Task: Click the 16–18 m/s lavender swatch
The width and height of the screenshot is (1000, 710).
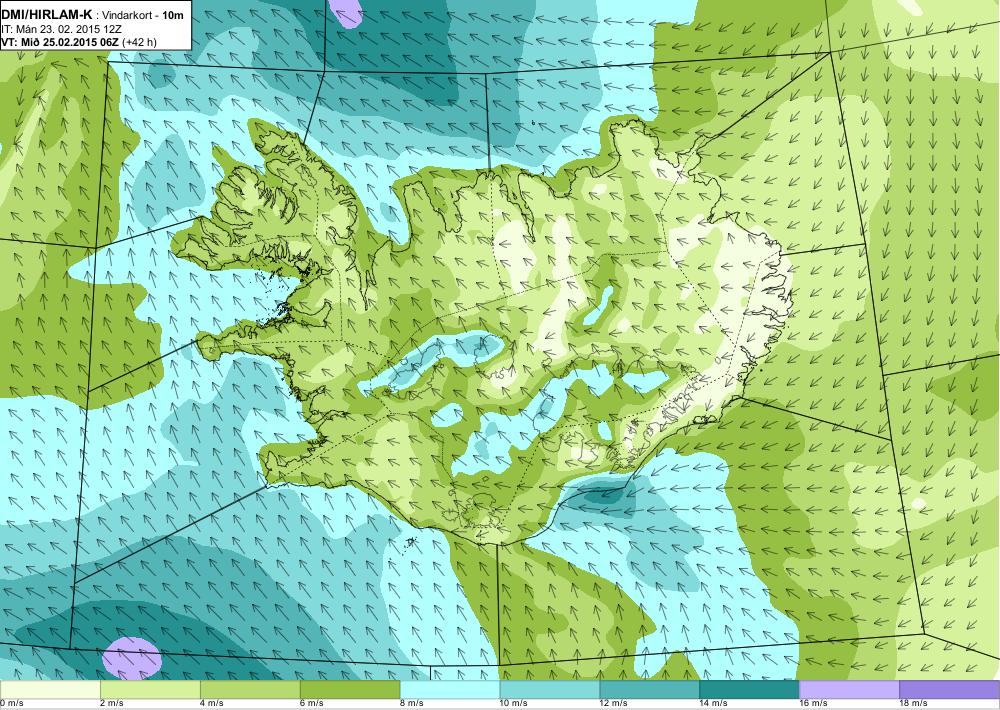Action: pyautogui.click(x=849, y=689)
